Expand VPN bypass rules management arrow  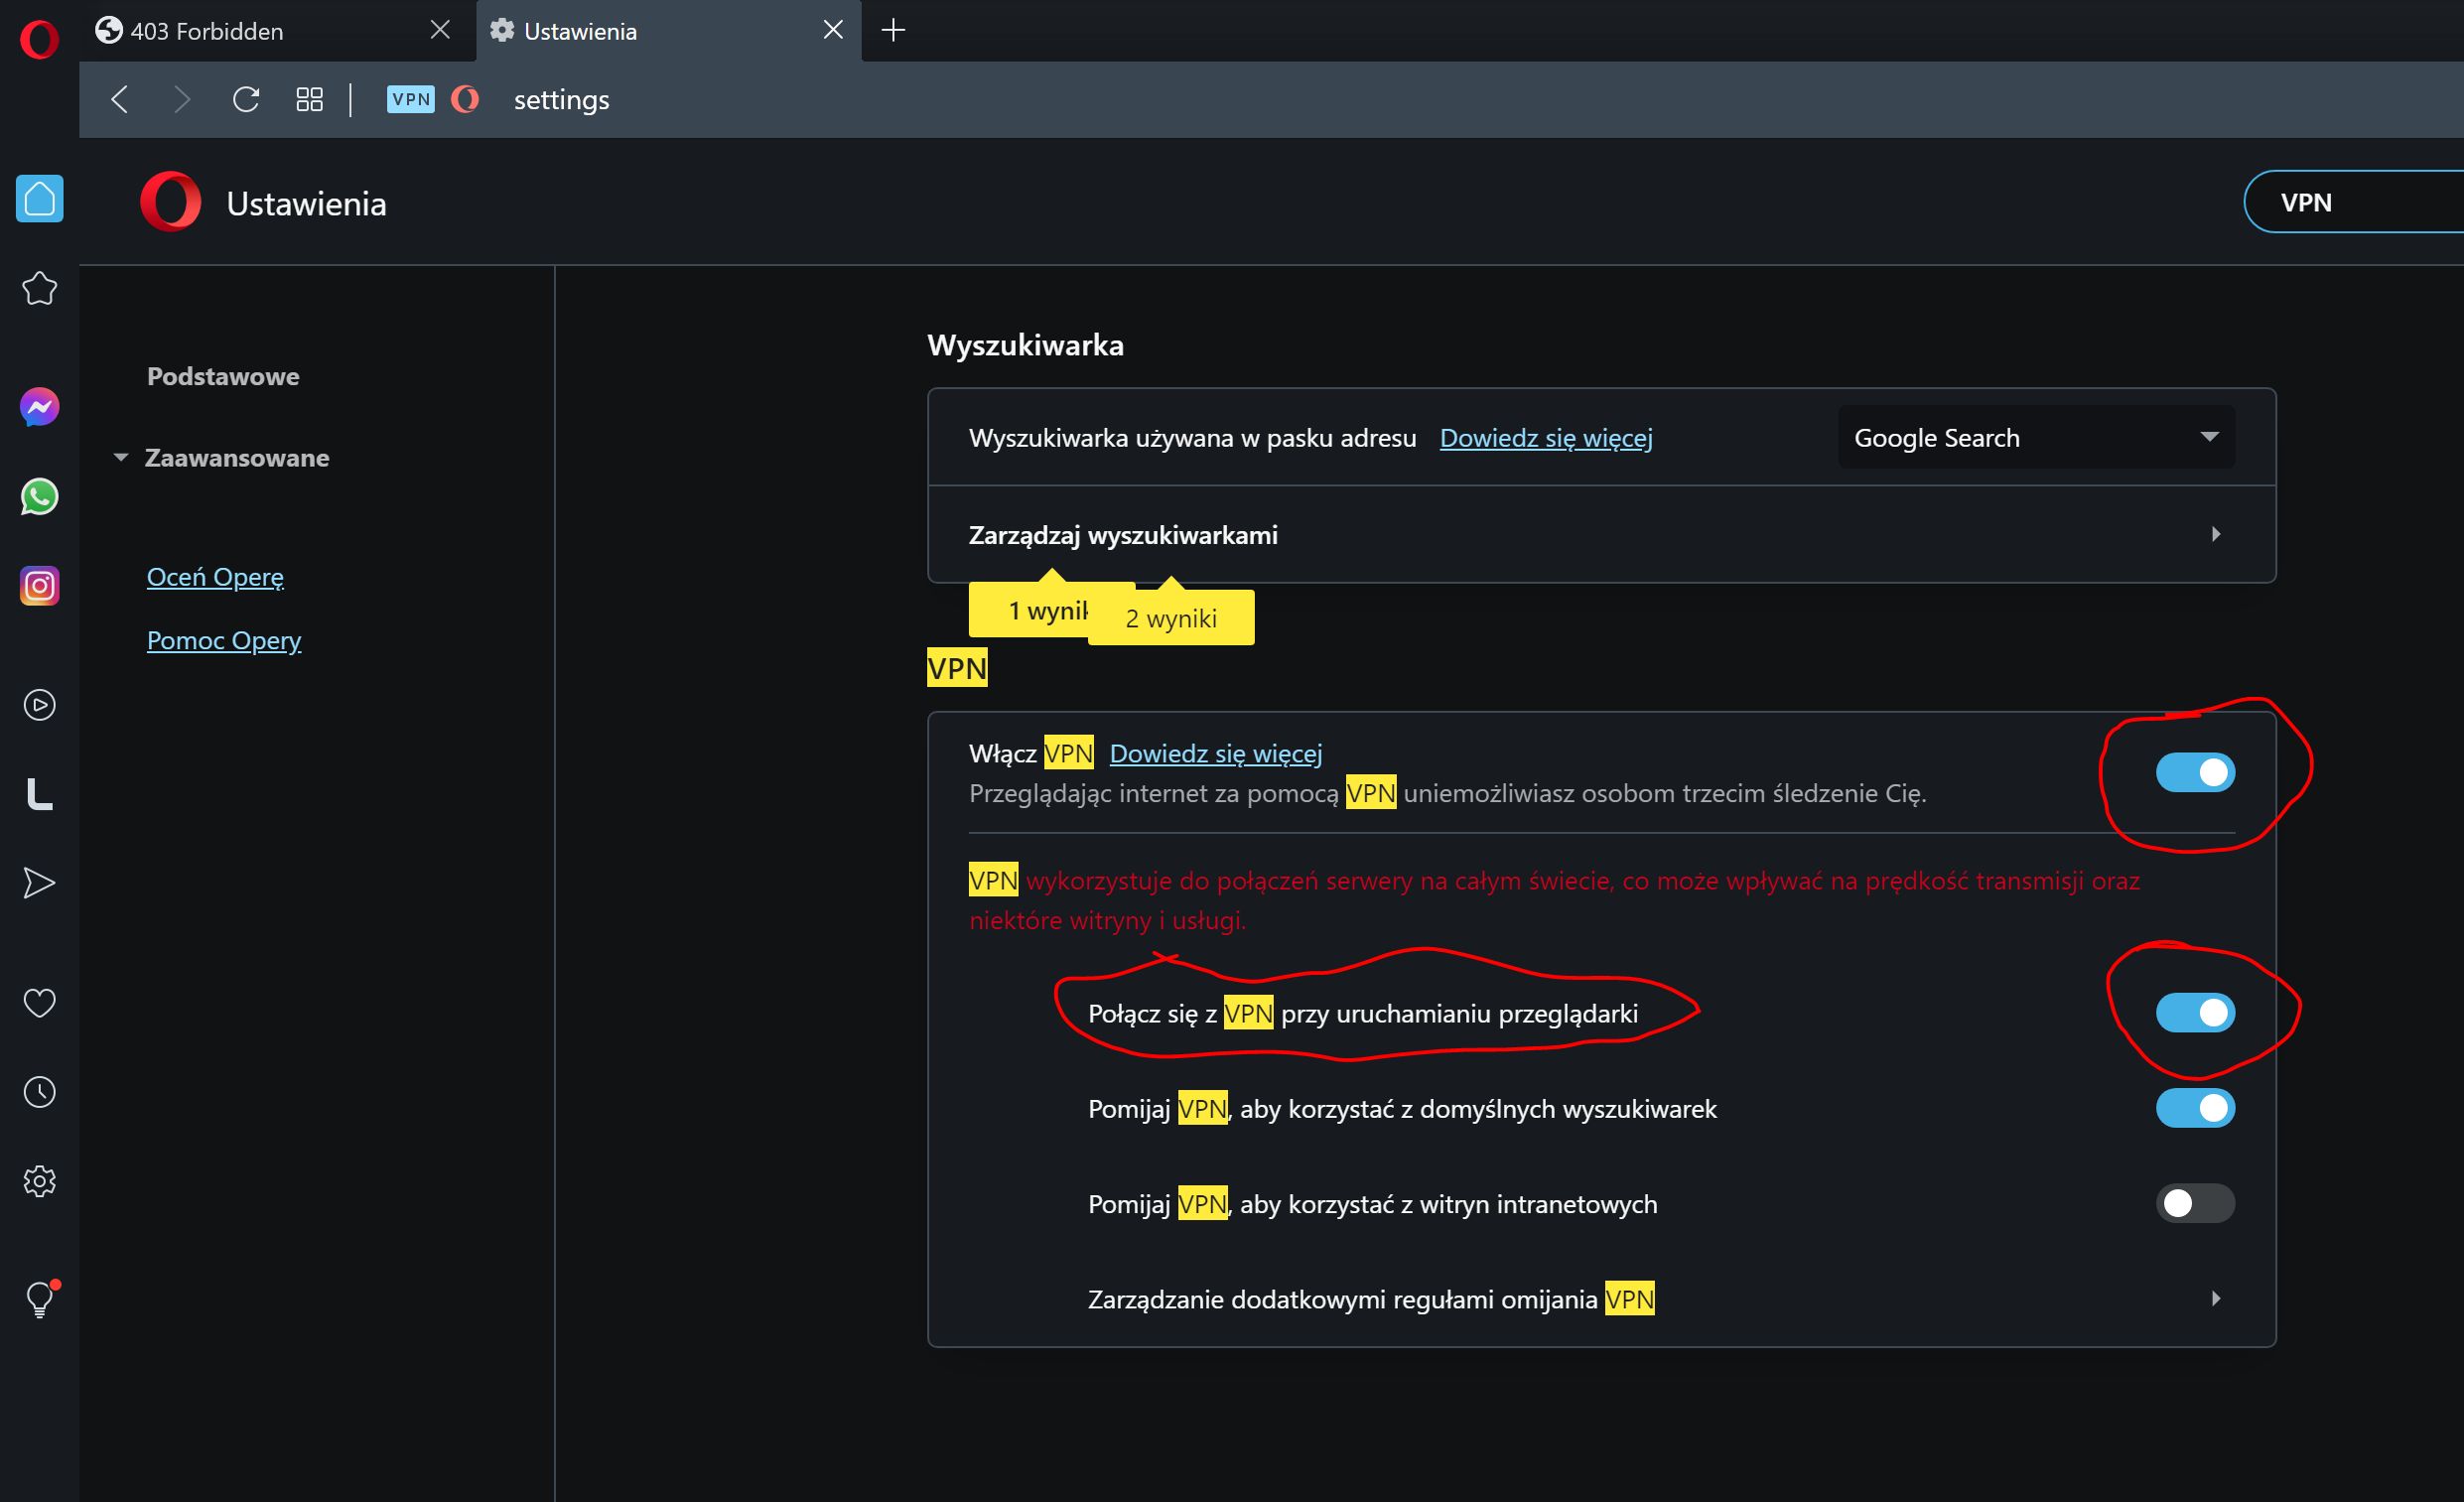[2216, 1298]
